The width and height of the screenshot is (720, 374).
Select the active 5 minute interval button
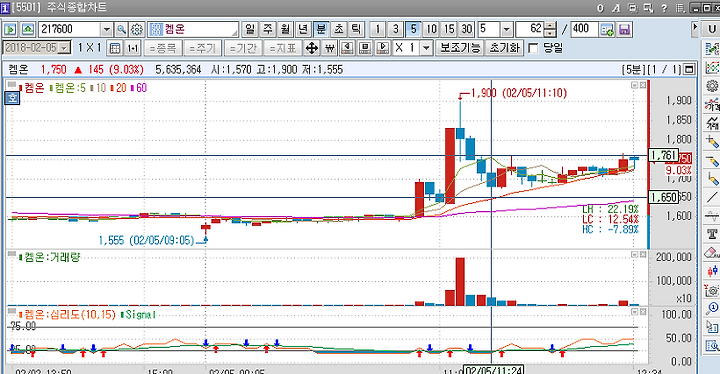(x=413, y=29)
